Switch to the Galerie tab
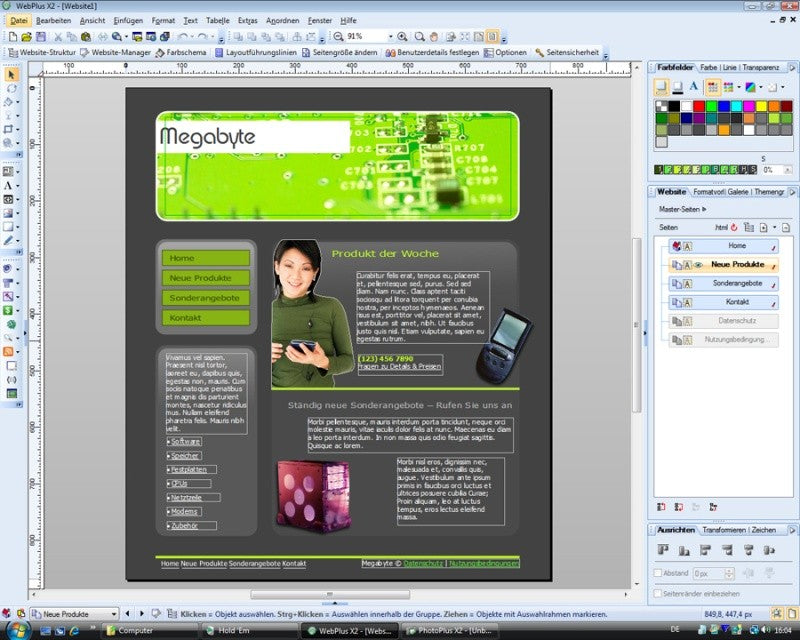 [738, 192]
